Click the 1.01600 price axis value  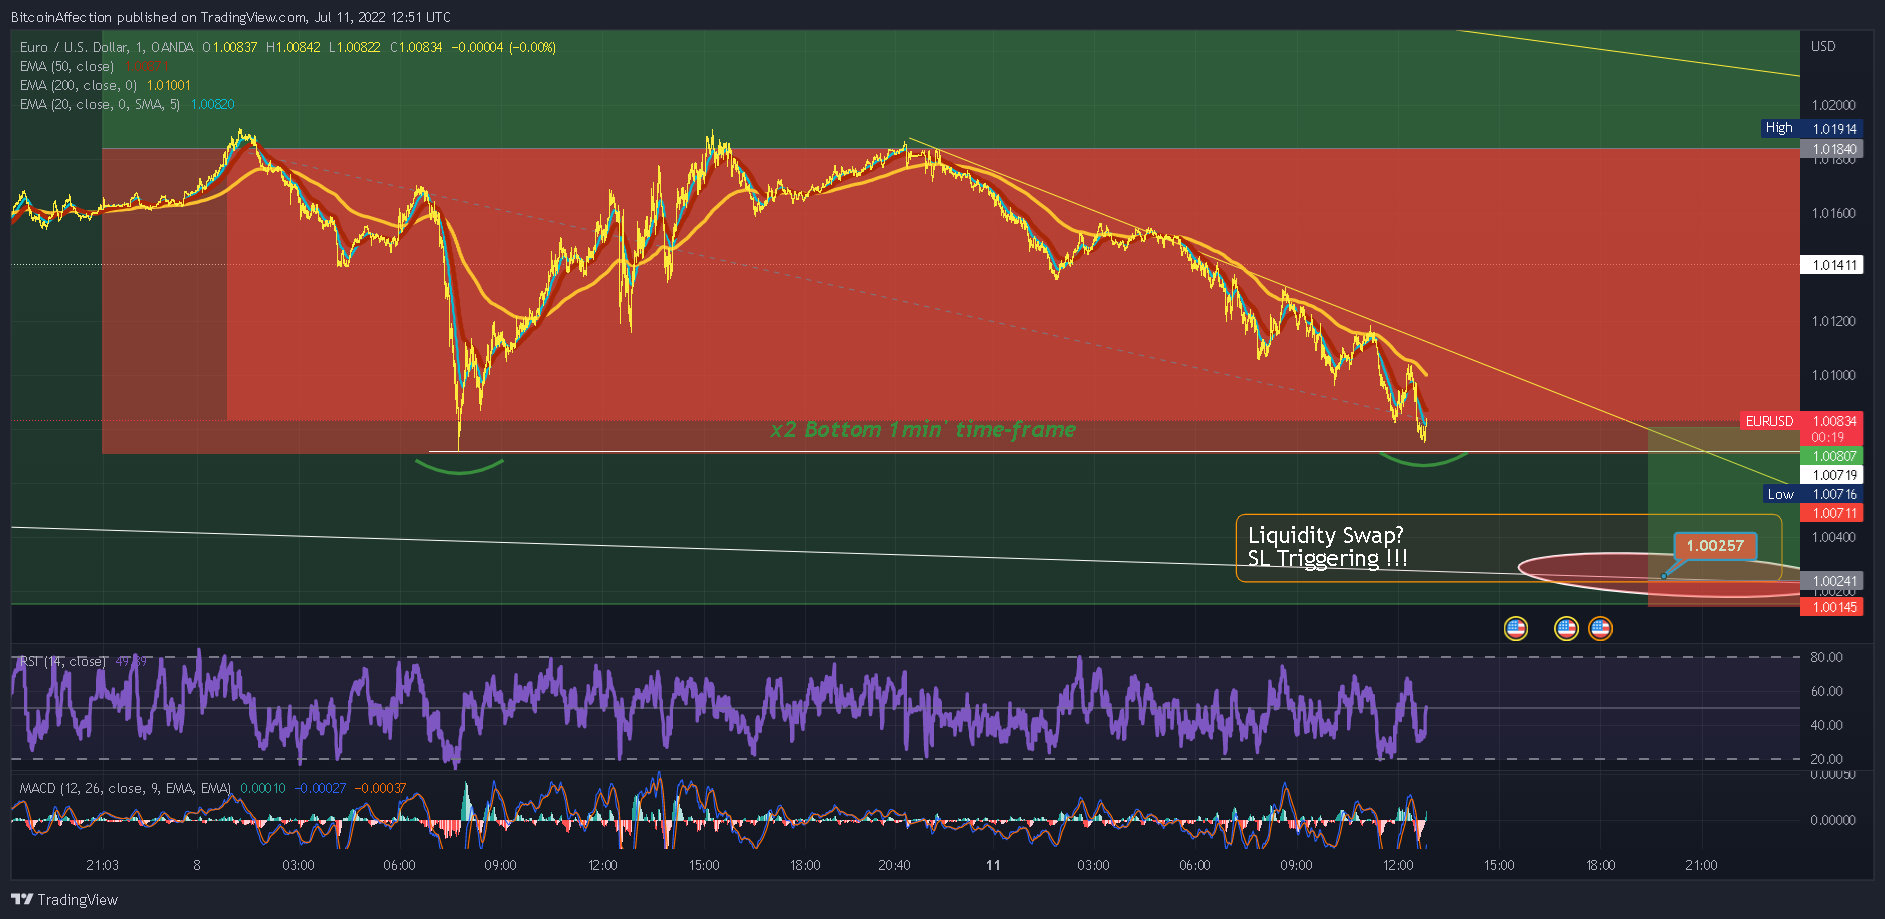pyautogui.click(x=1833, y=213)
